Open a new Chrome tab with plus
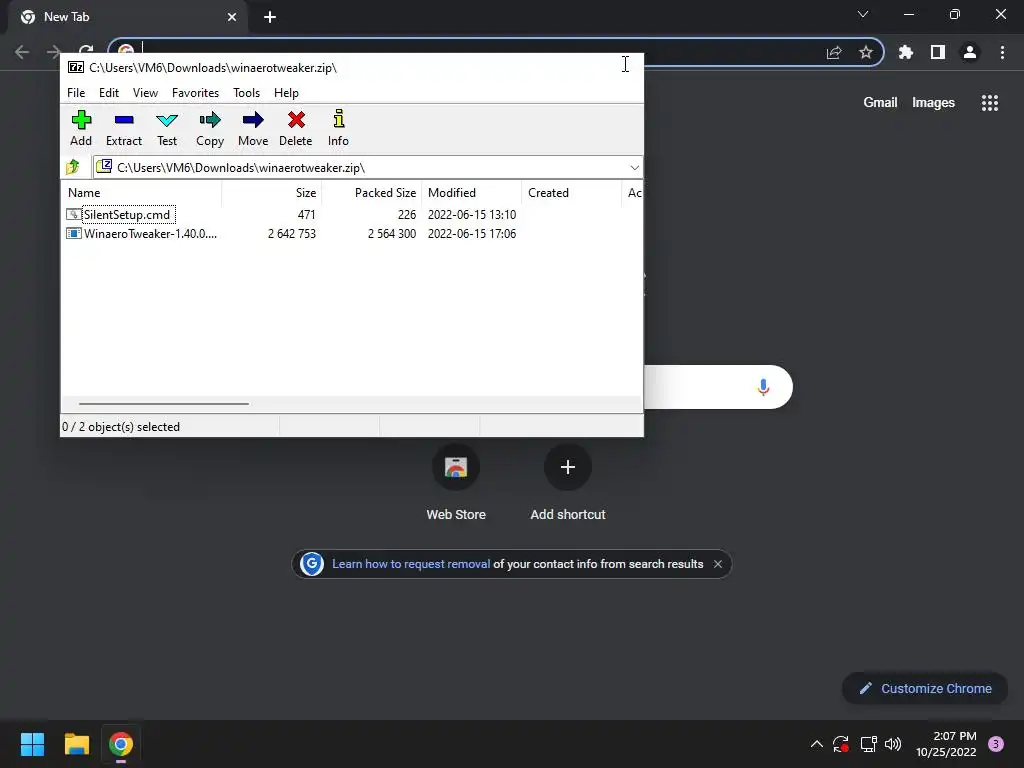Image resolution: width=1024 pixels, height=768 pixels. click(270, 17)
